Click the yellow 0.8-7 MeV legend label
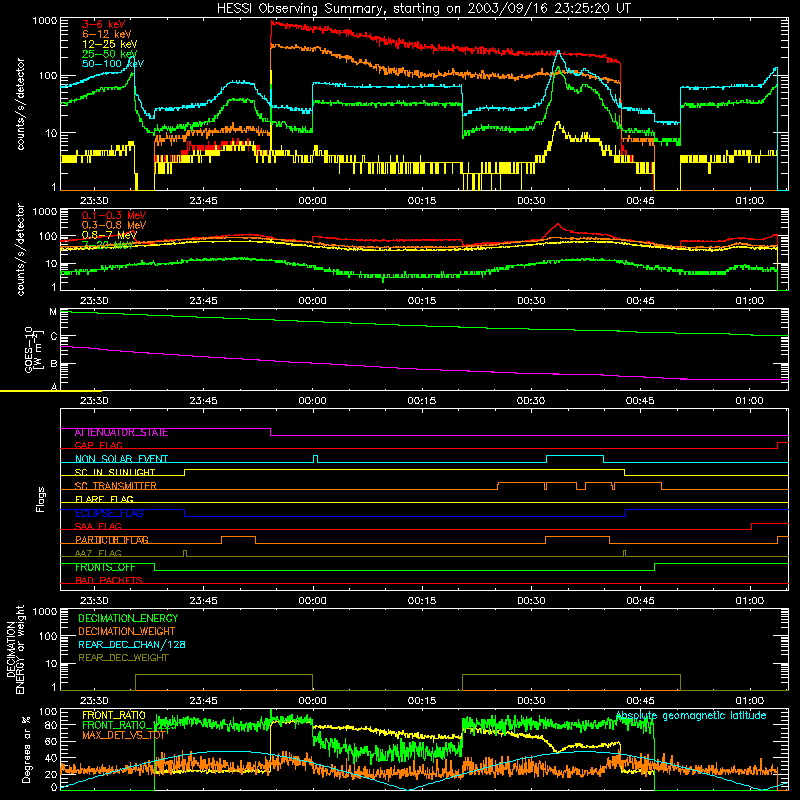 [109, 235]
